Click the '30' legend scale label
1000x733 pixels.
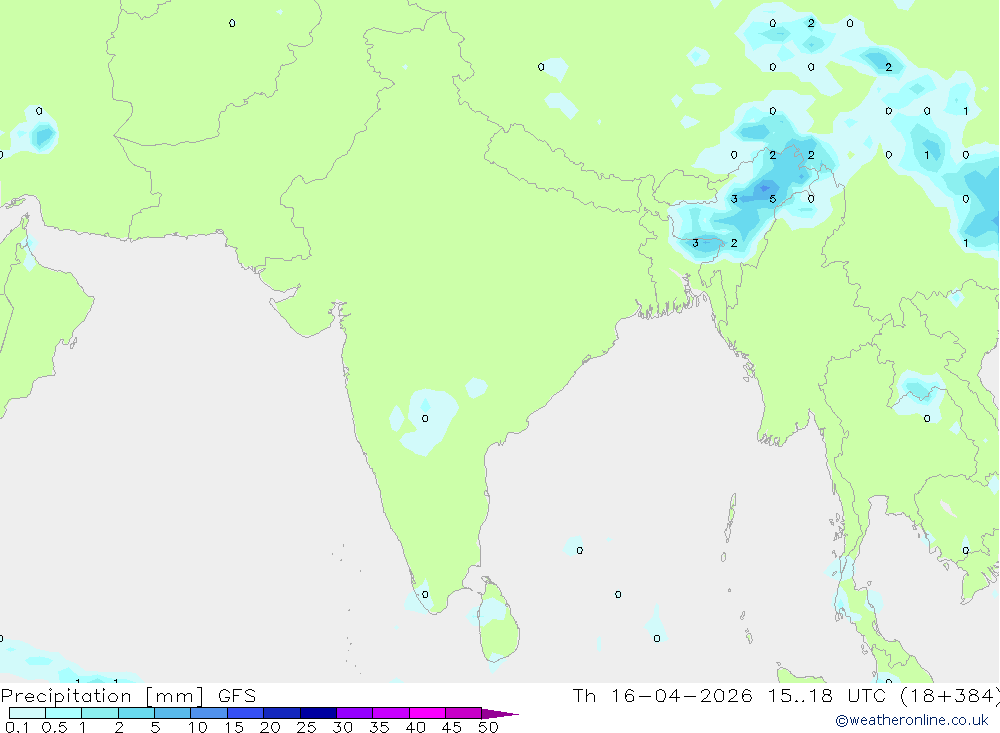343,727
